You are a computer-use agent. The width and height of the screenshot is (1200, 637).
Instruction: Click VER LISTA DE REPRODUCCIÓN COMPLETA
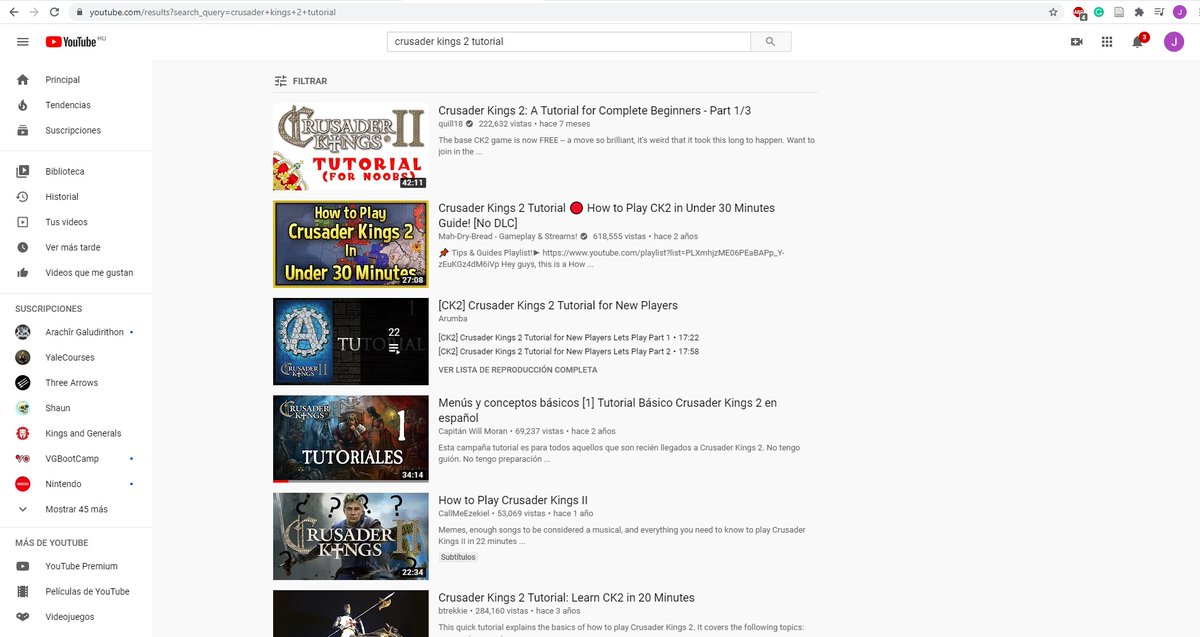[517, 370]
